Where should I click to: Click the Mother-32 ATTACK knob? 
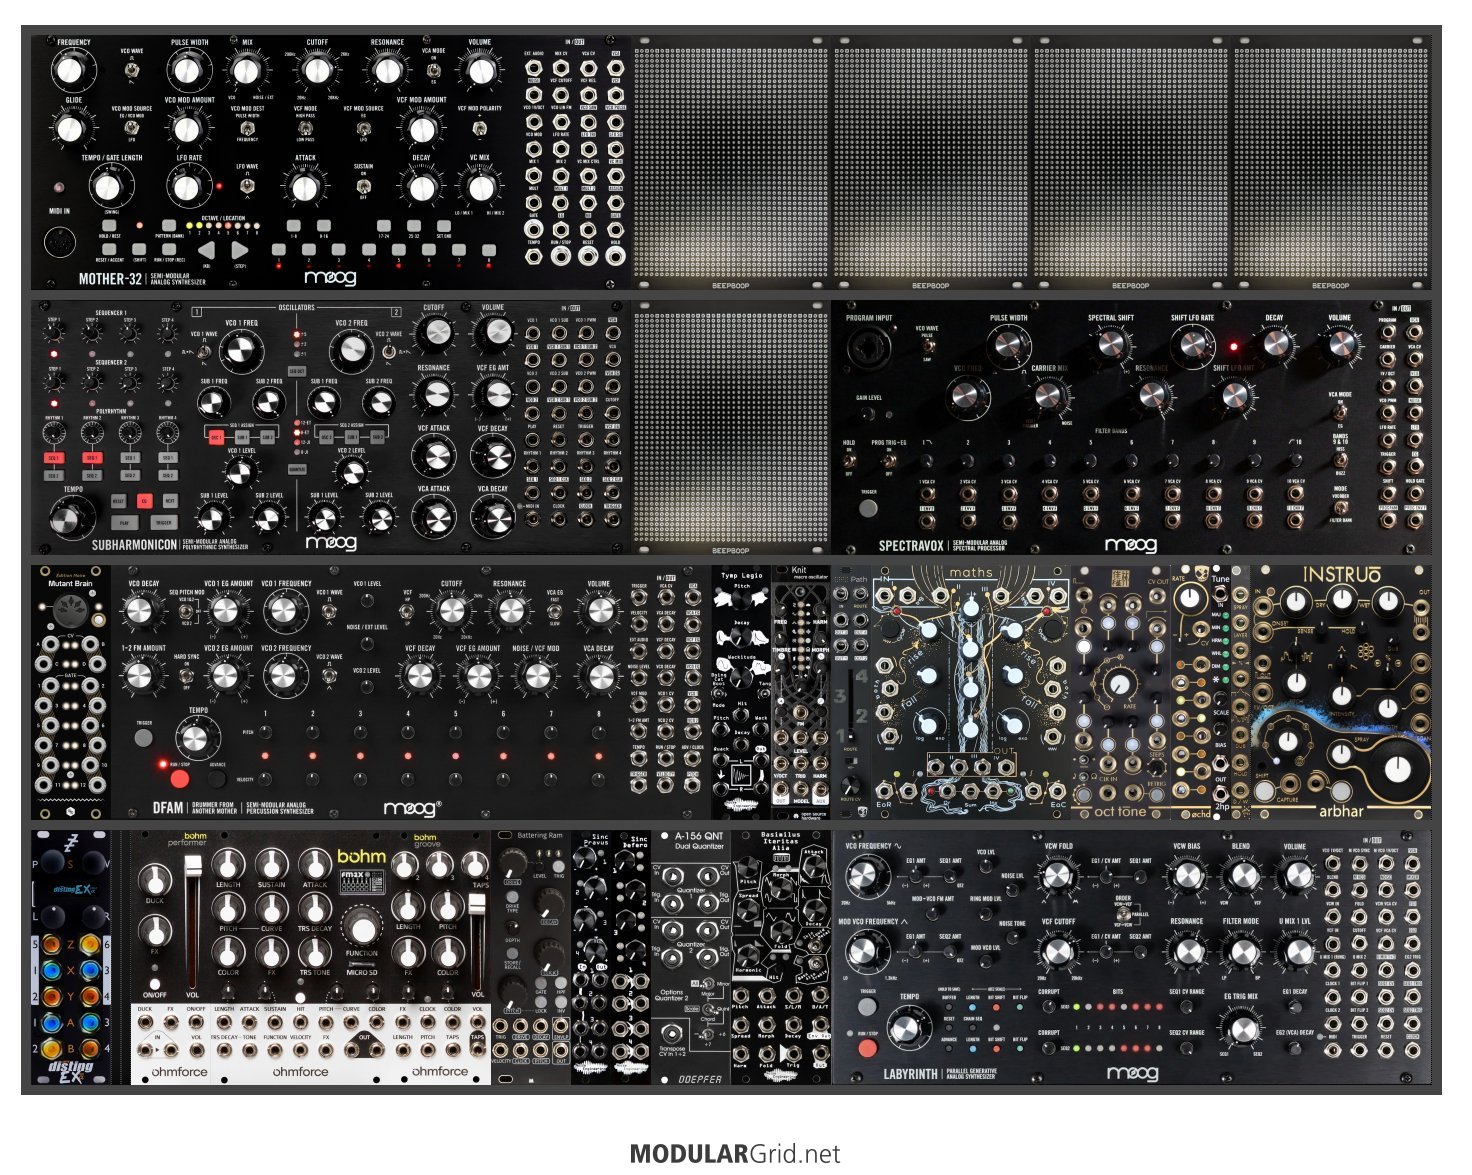point(305,187)
